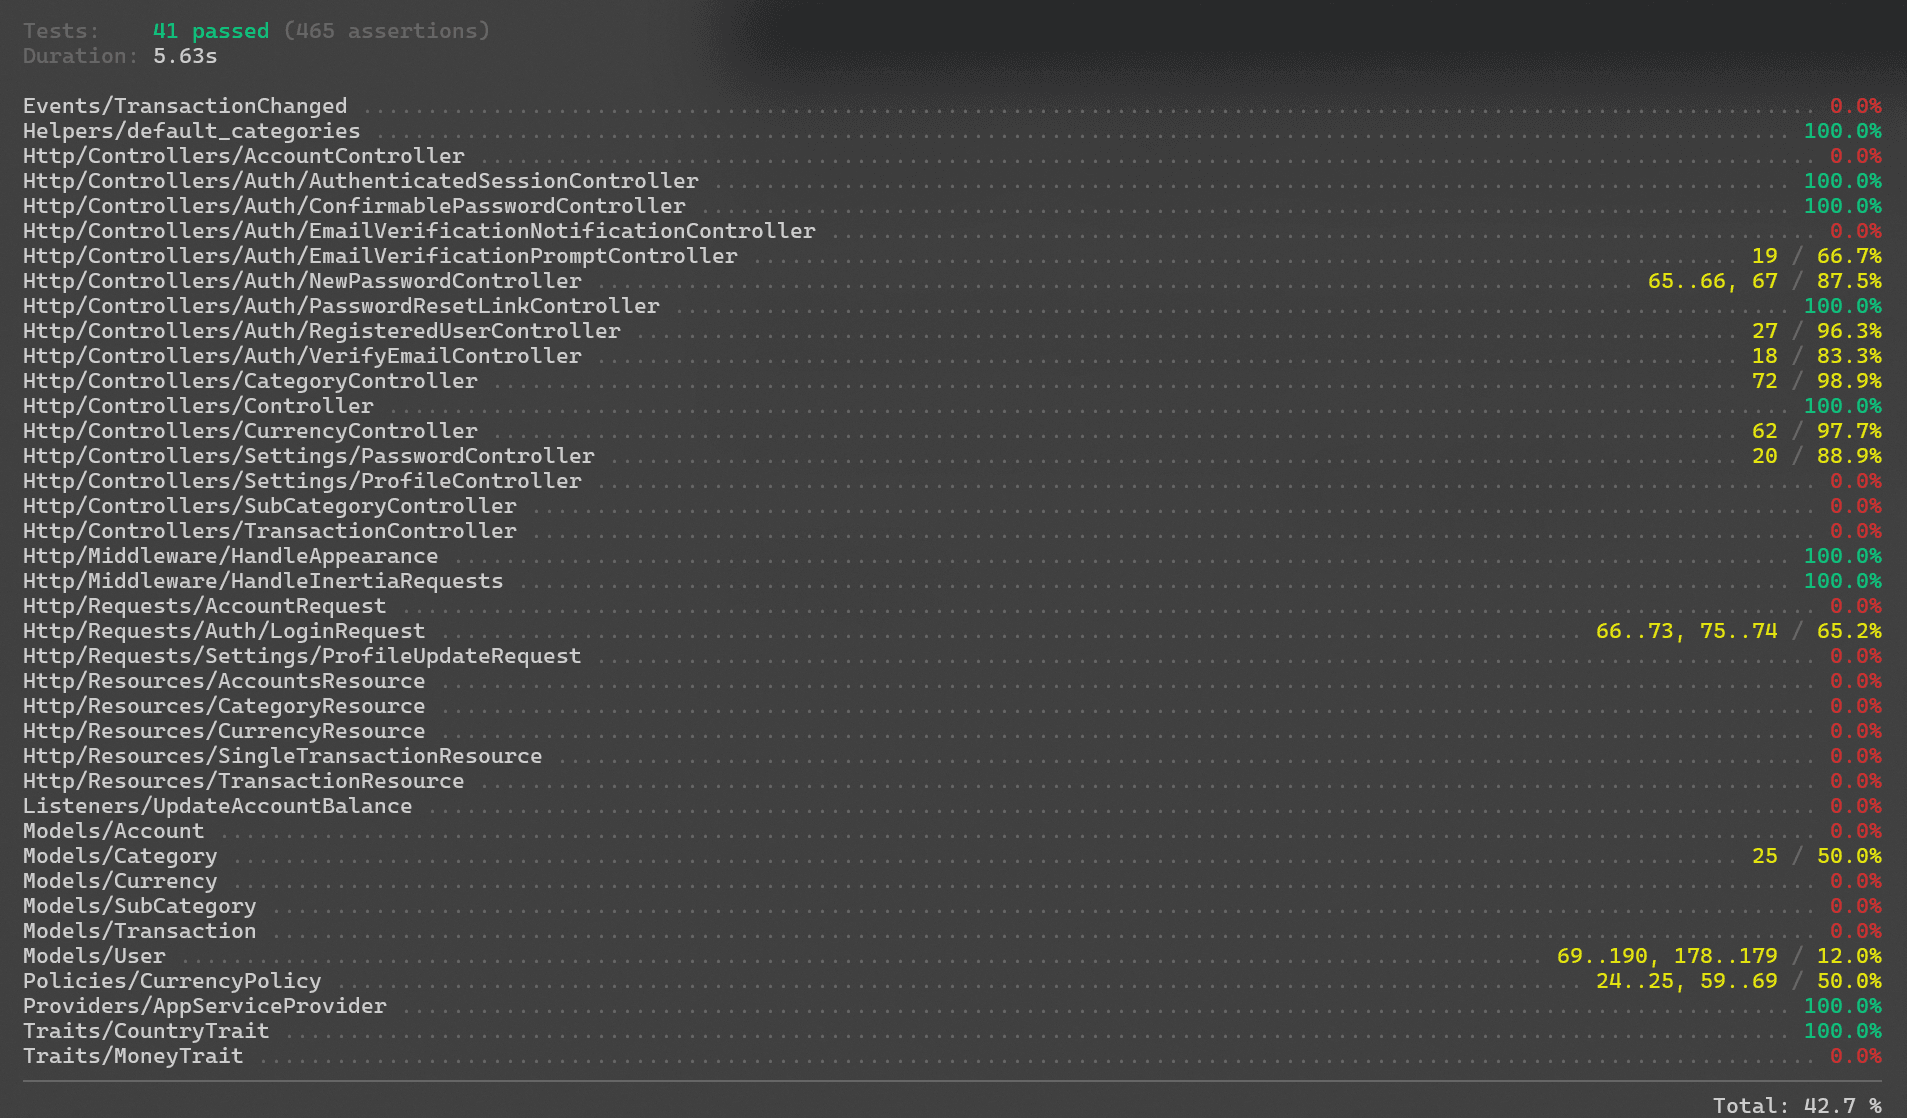Select the '(465 assertions)' summary text

(x=388, y=30)
